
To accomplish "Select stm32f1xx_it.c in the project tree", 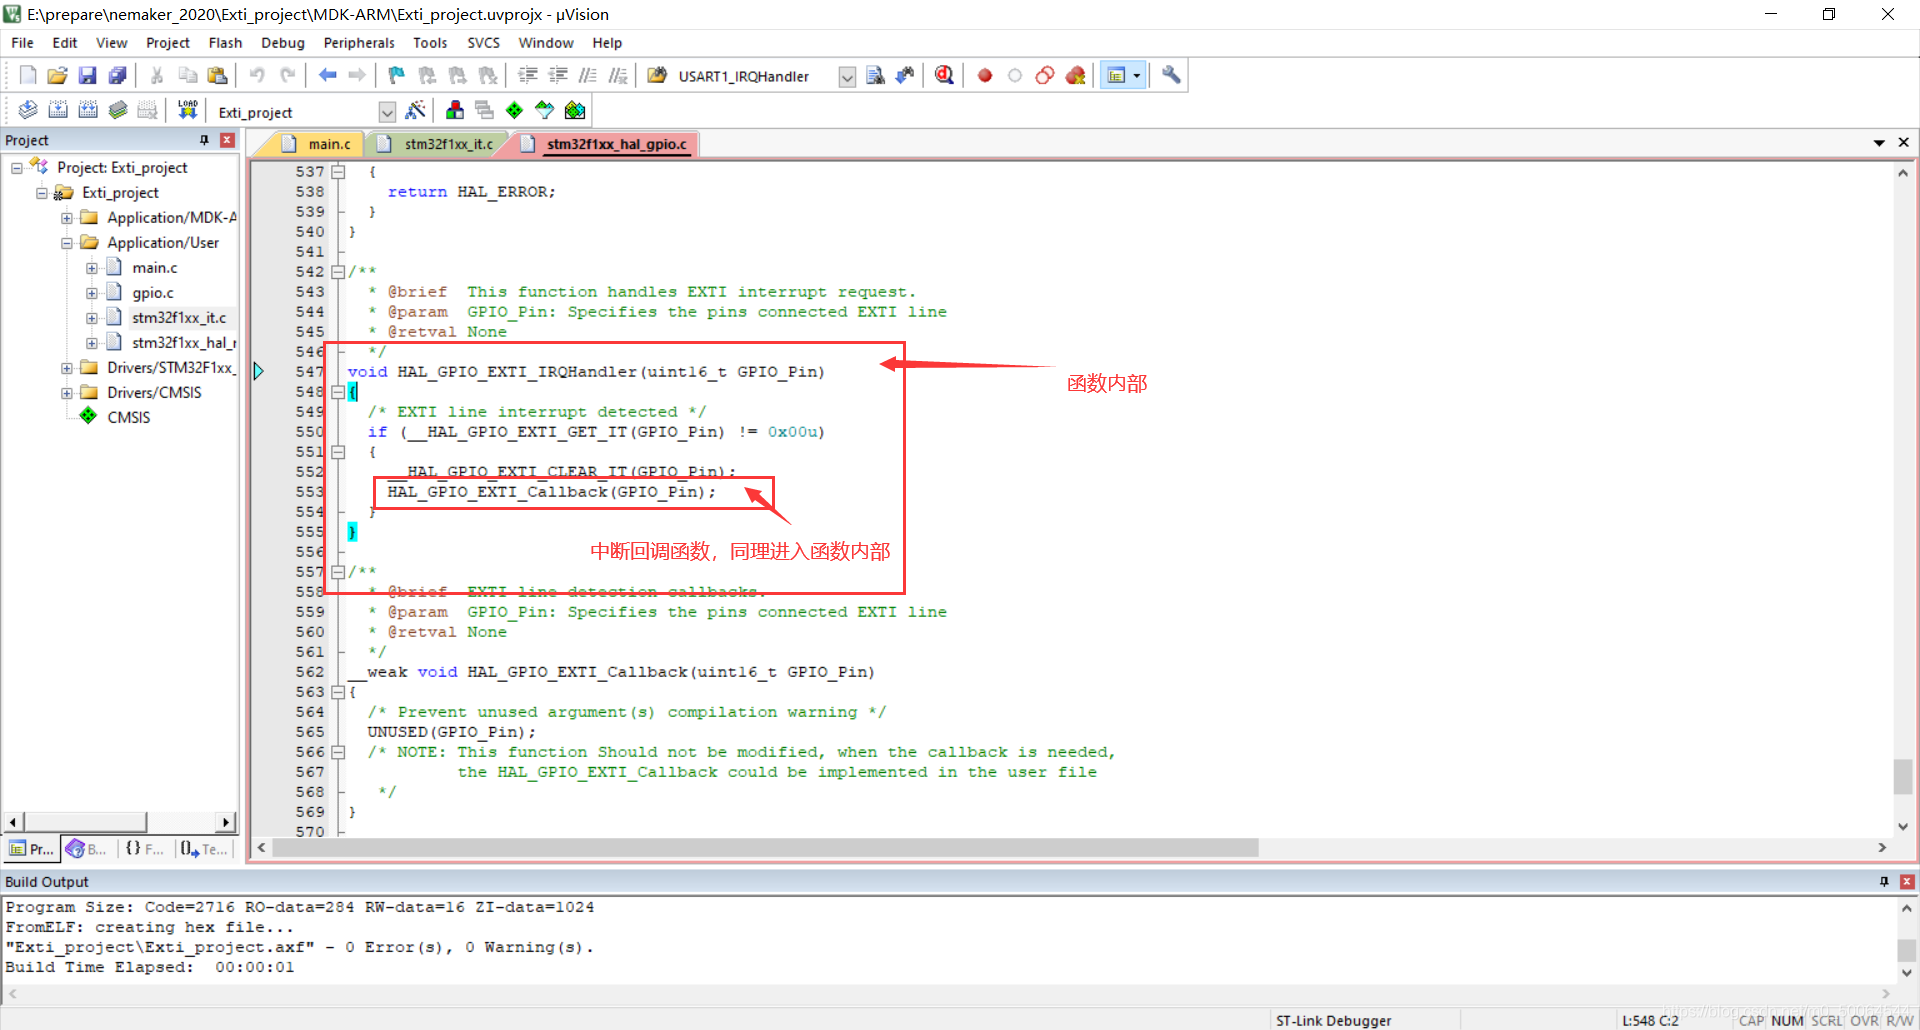I will pyautogui.click(x=179, y=318).
